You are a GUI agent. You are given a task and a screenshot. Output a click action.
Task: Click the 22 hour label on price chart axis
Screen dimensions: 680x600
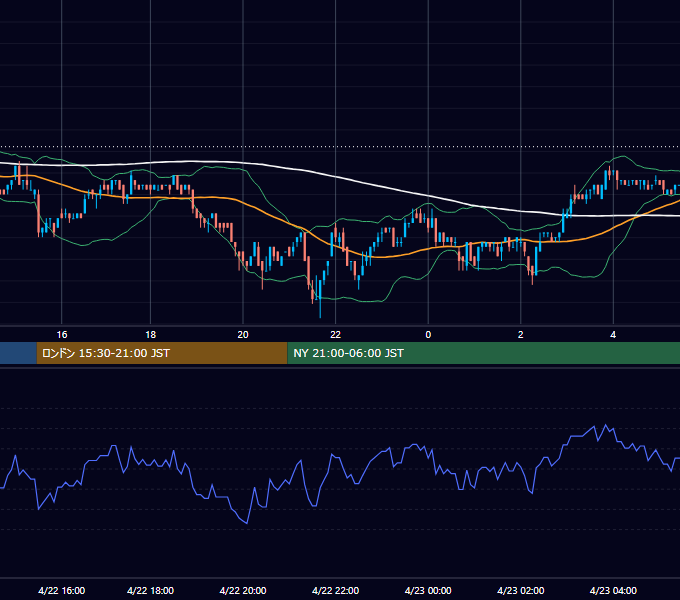click(335, 335)
